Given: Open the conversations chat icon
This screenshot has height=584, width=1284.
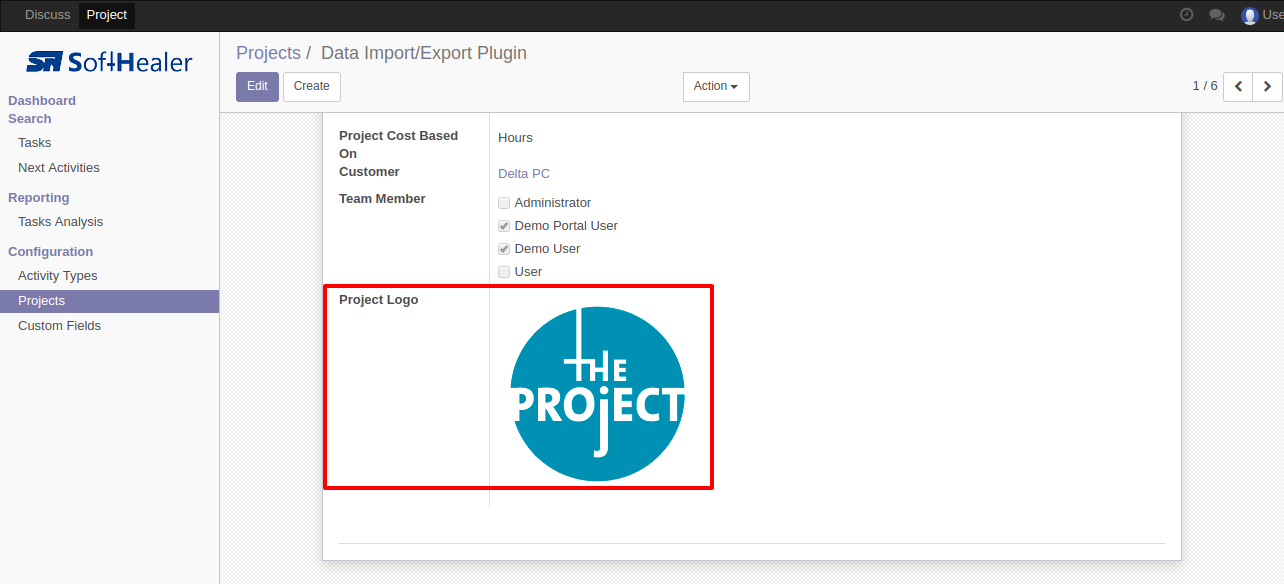Looking at the screenshot, I should click(1217, 15).
